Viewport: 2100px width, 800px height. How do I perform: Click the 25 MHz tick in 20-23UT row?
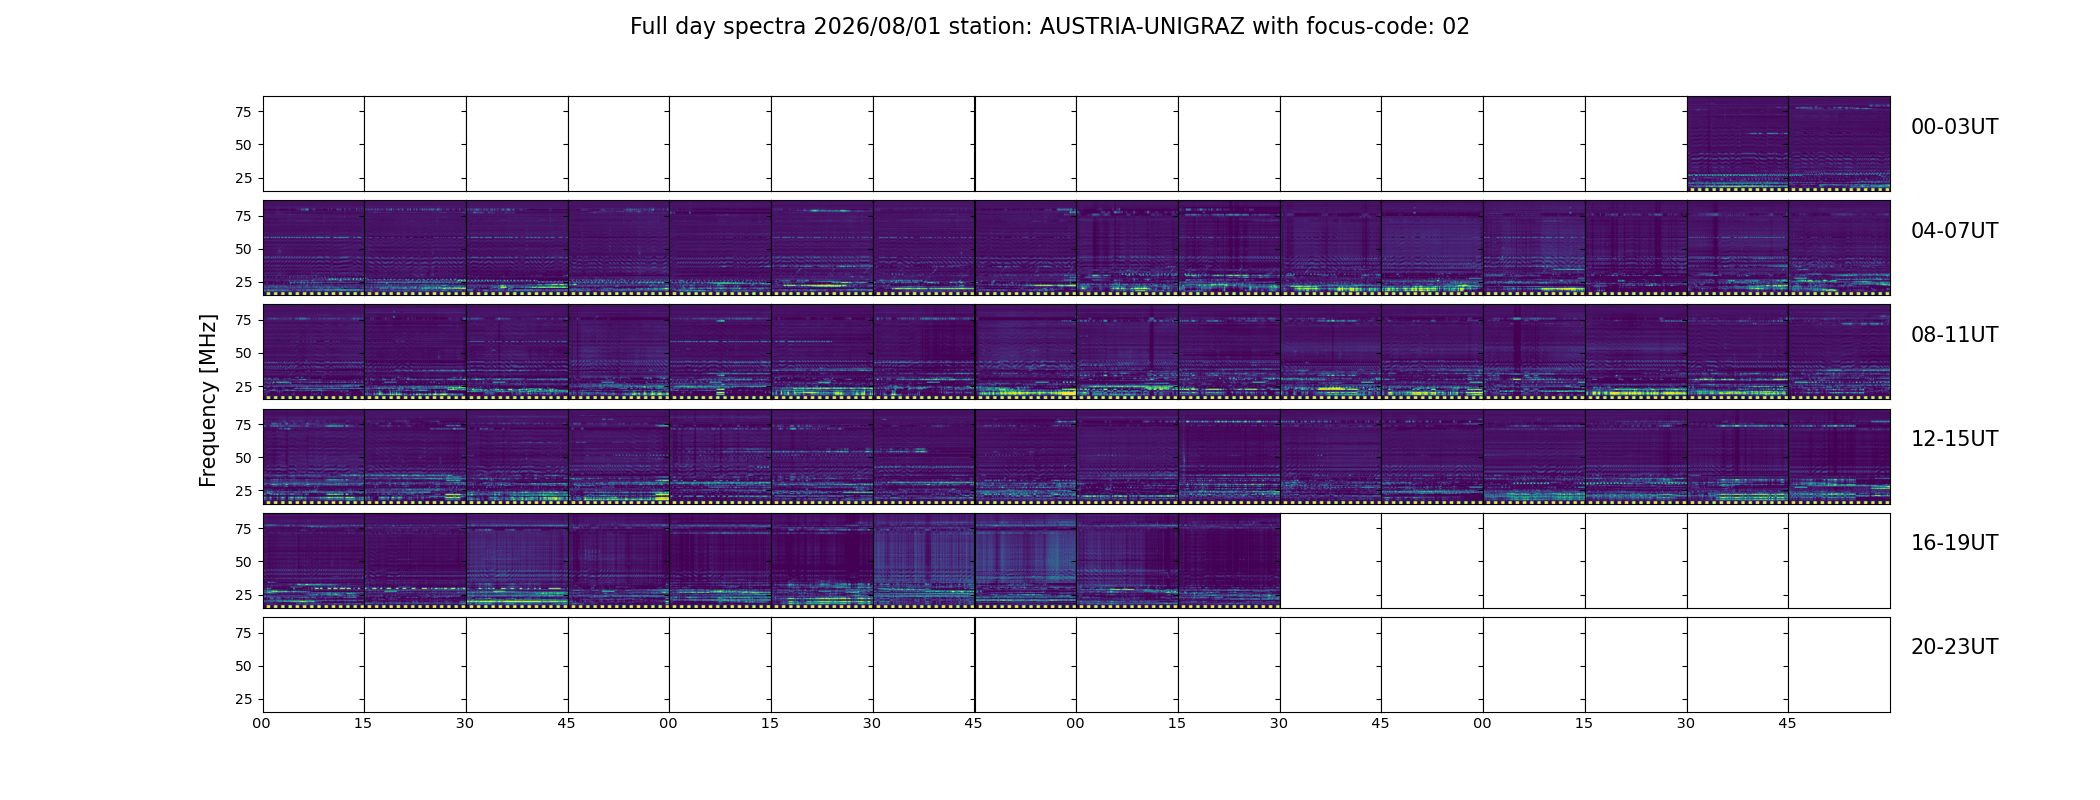click(x=243, y=699)
